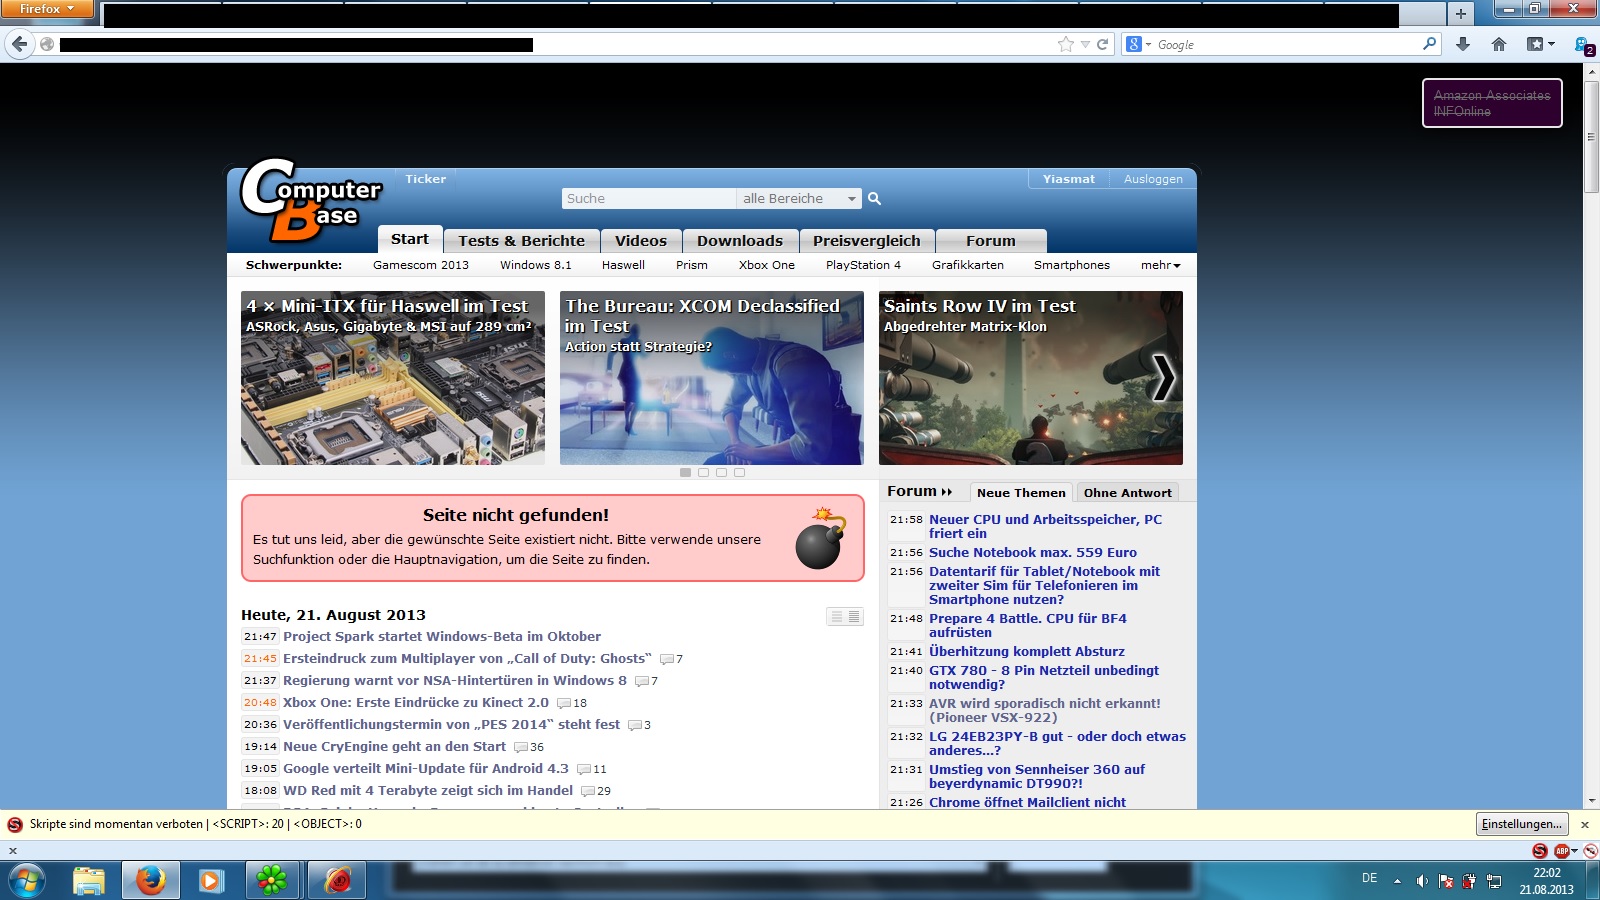1600x900 pixels.
Task: Open the Ghostery ghost icon with badge
Action: (x=1584, y=45)
